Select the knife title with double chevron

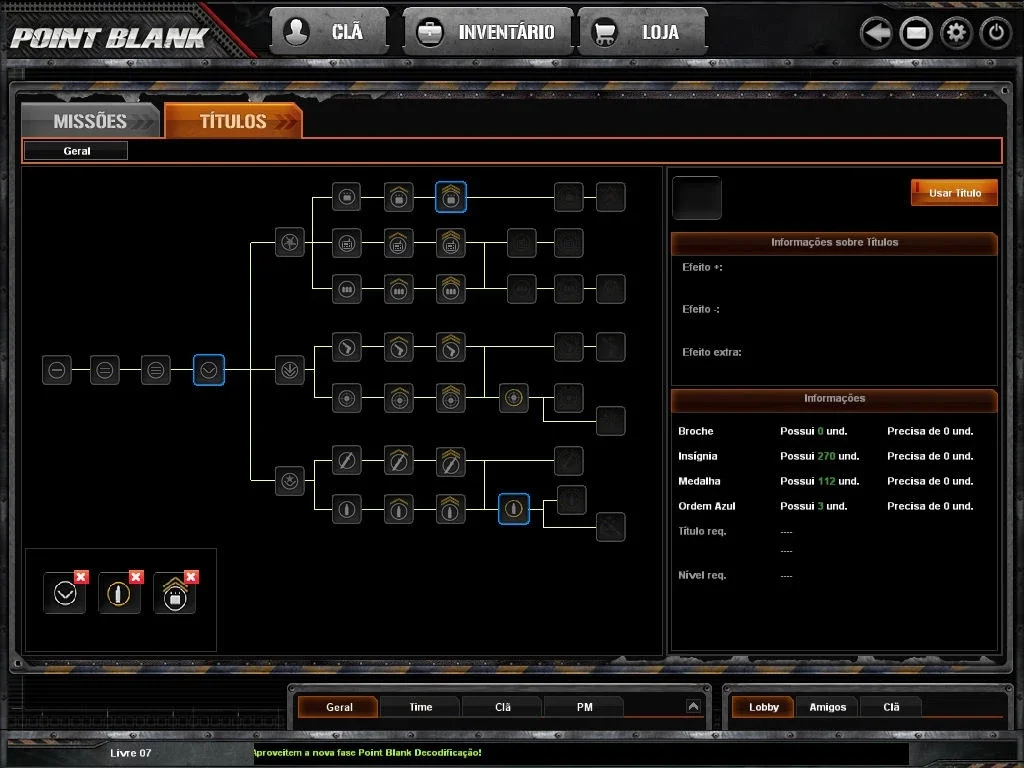(x=451, y=461)
